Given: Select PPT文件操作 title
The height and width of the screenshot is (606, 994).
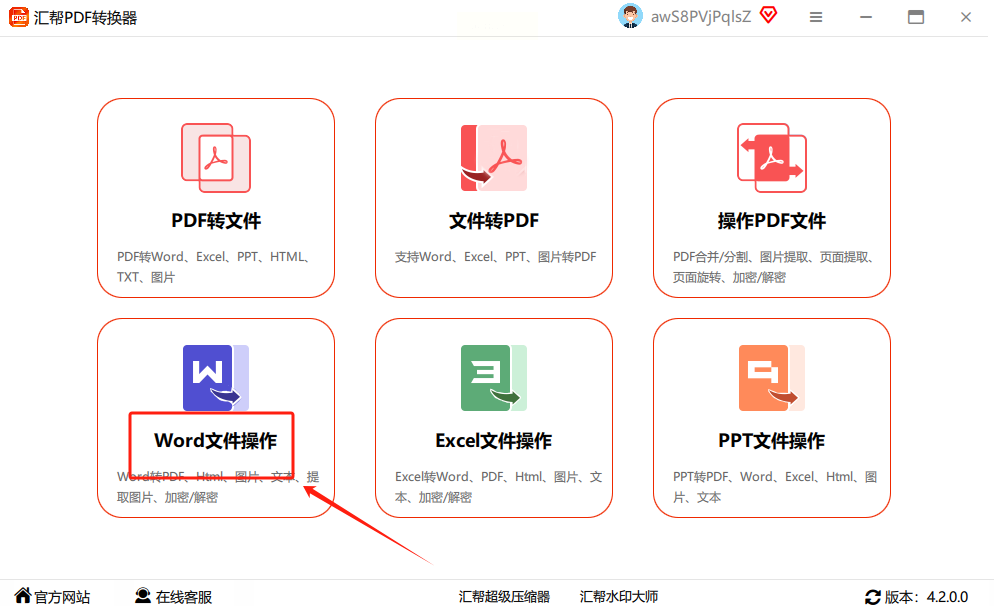Looking at the screenshot, I should coord(771,441).
